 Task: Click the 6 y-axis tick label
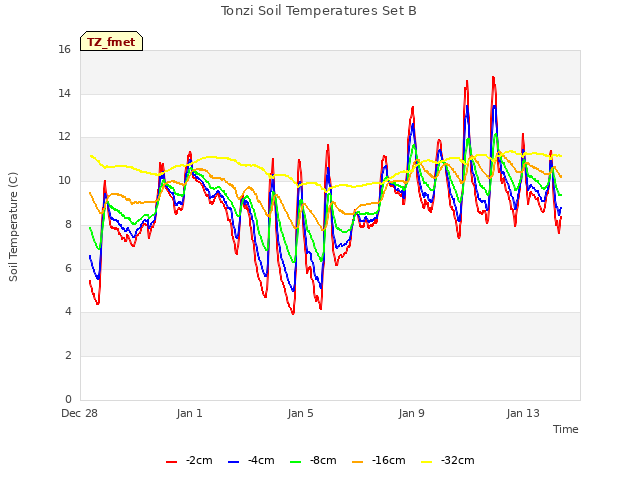68,268
